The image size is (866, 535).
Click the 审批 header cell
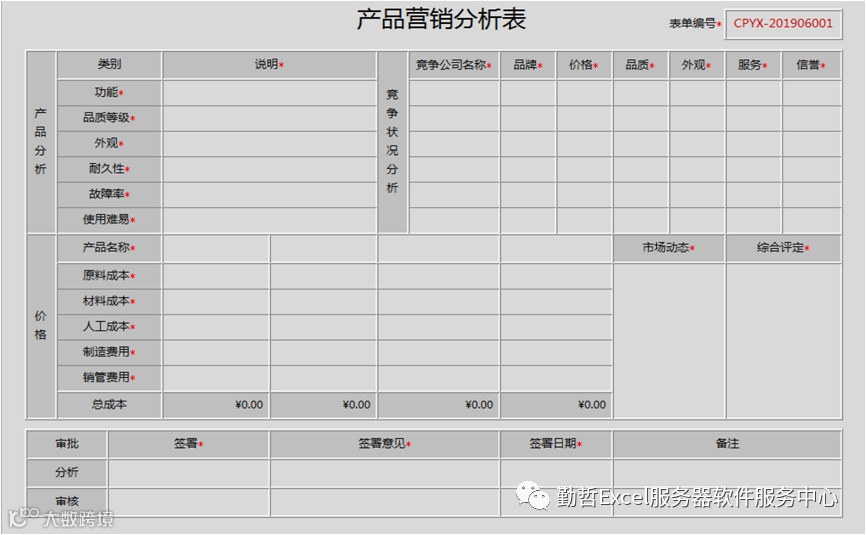click(x=67, y=444)
